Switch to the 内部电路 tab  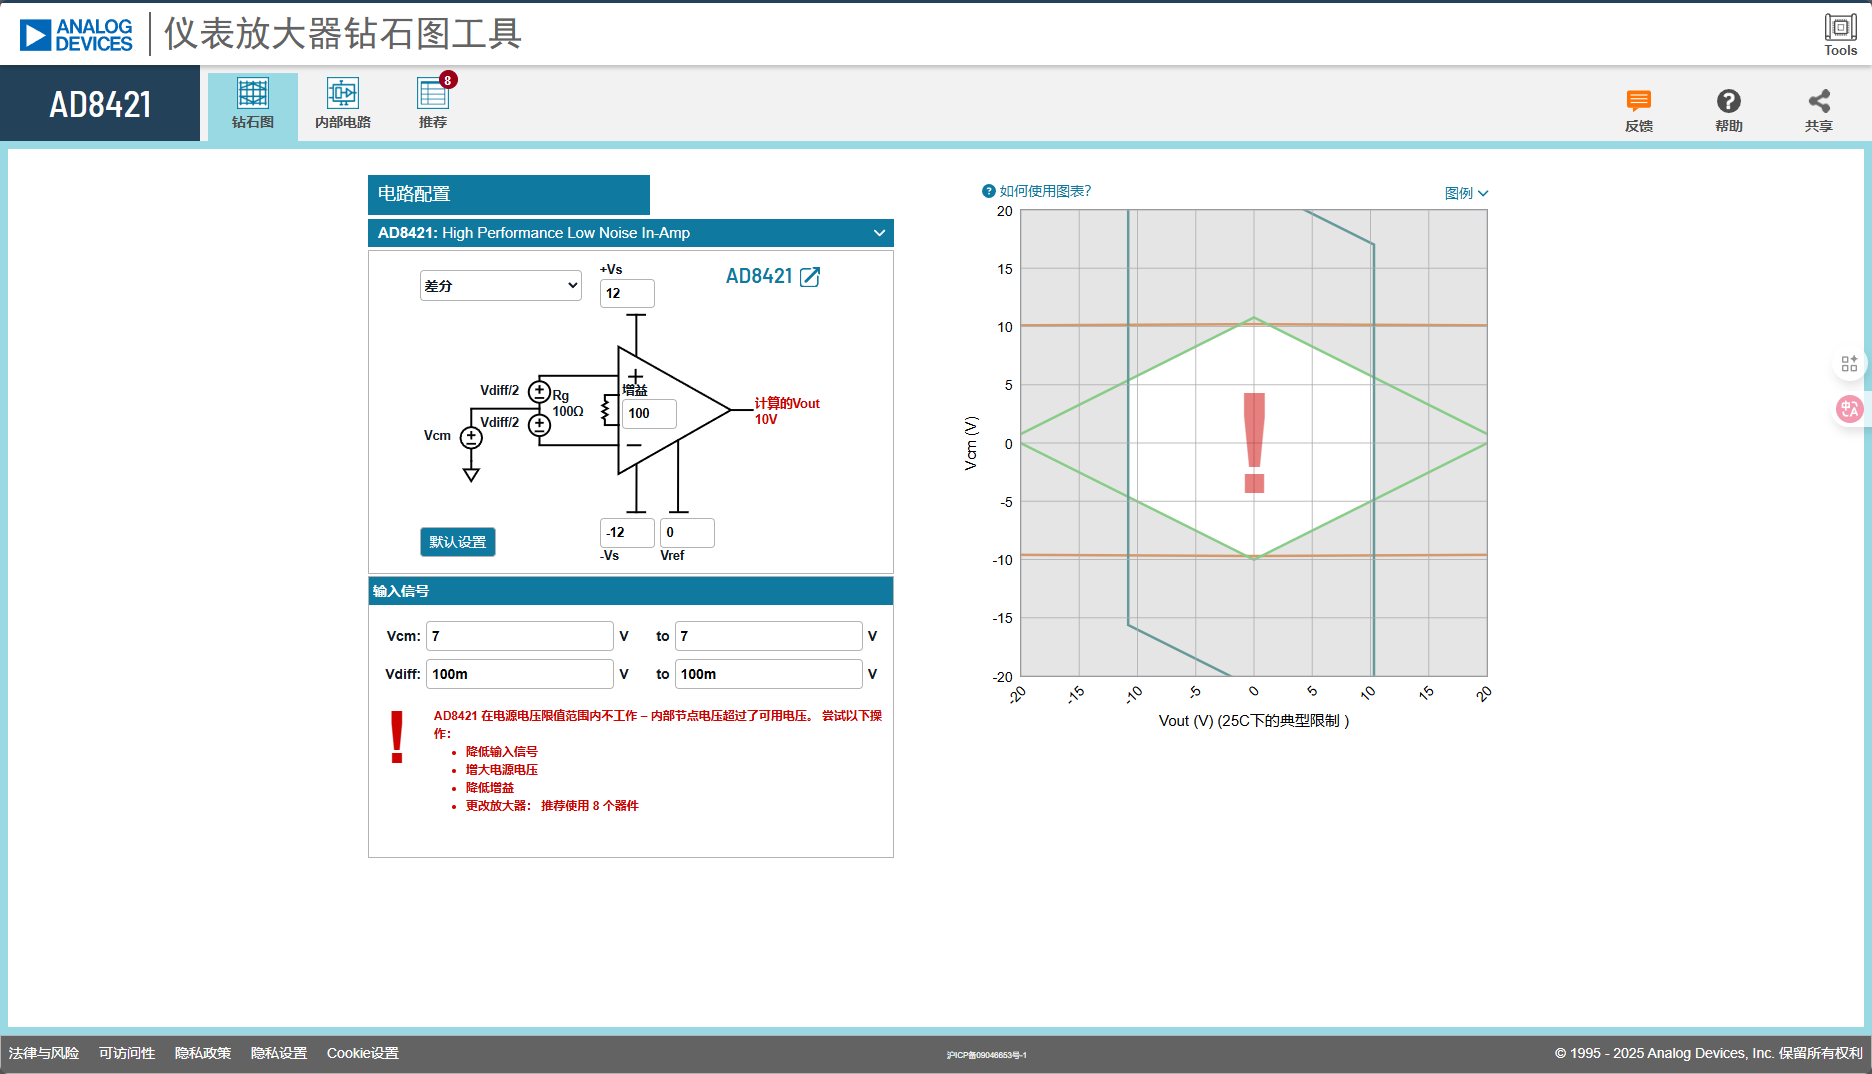click(x=343, y=105)
